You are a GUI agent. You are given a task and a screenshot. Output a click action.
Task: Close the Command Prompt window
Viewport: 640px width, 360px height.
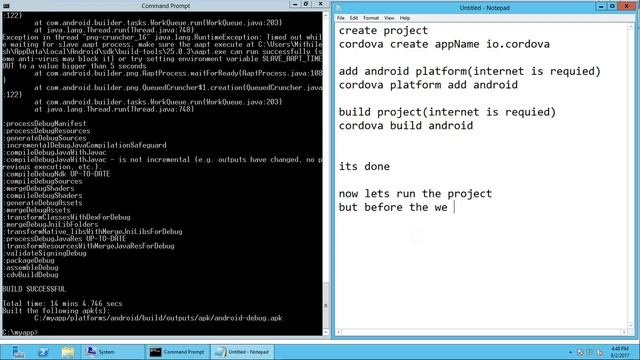tap(321, 4)
